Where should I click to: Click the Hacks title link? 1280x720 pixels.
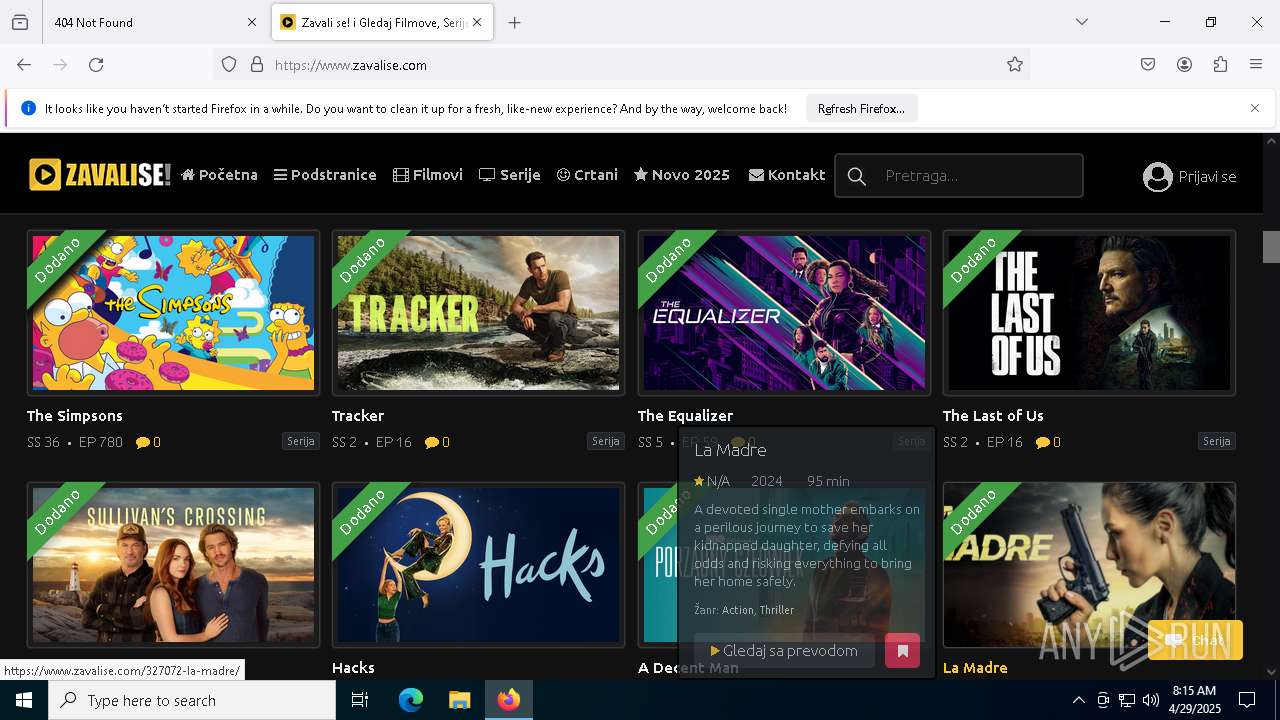click(353, 668)
